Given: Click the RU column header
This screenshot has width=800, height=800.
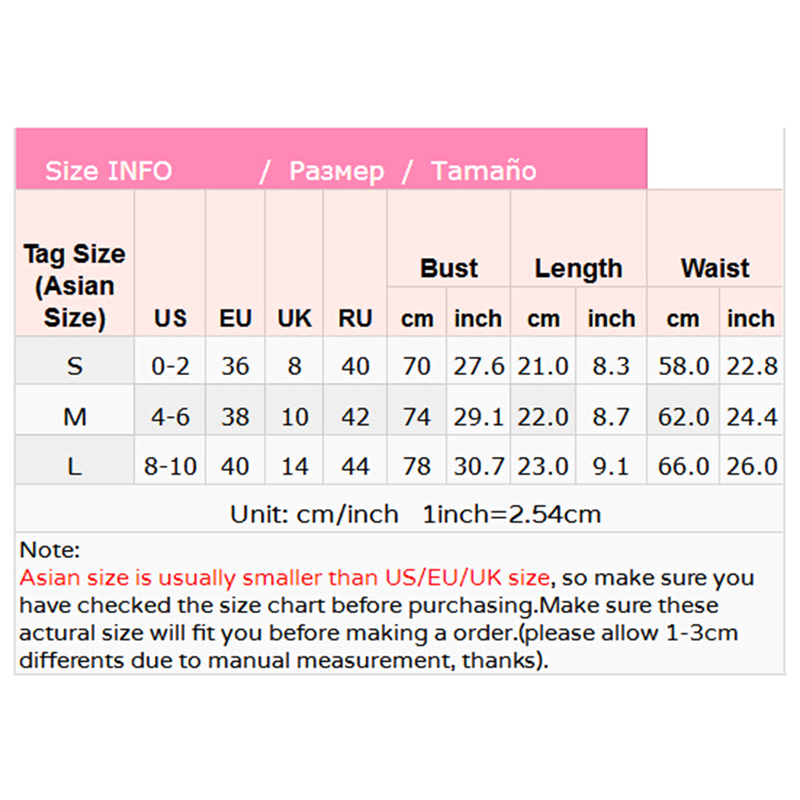Looking at the screenshot, I should tap(355, 319).
